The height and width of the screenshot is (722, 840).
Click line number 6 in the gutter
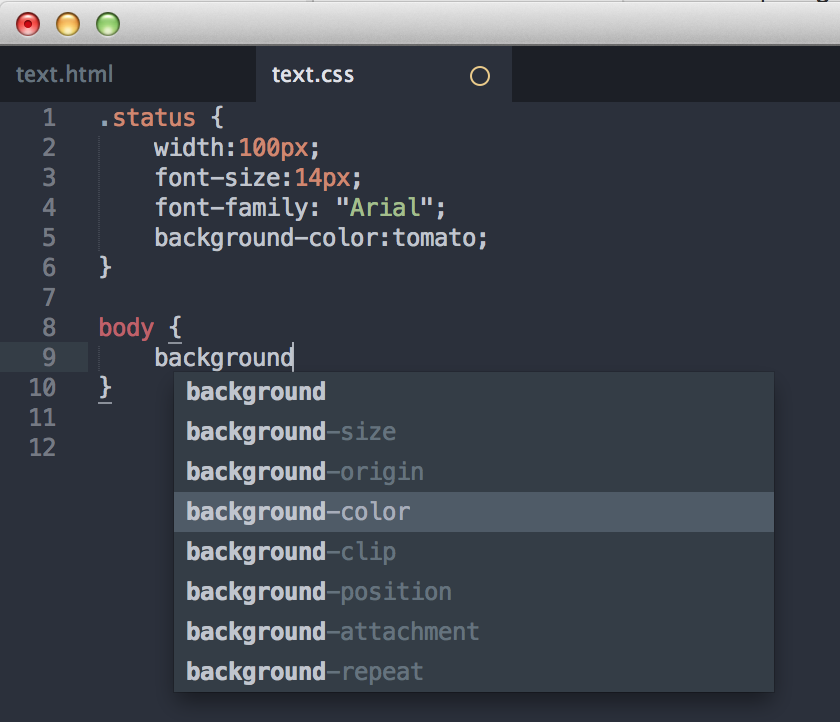click(49, 268)
